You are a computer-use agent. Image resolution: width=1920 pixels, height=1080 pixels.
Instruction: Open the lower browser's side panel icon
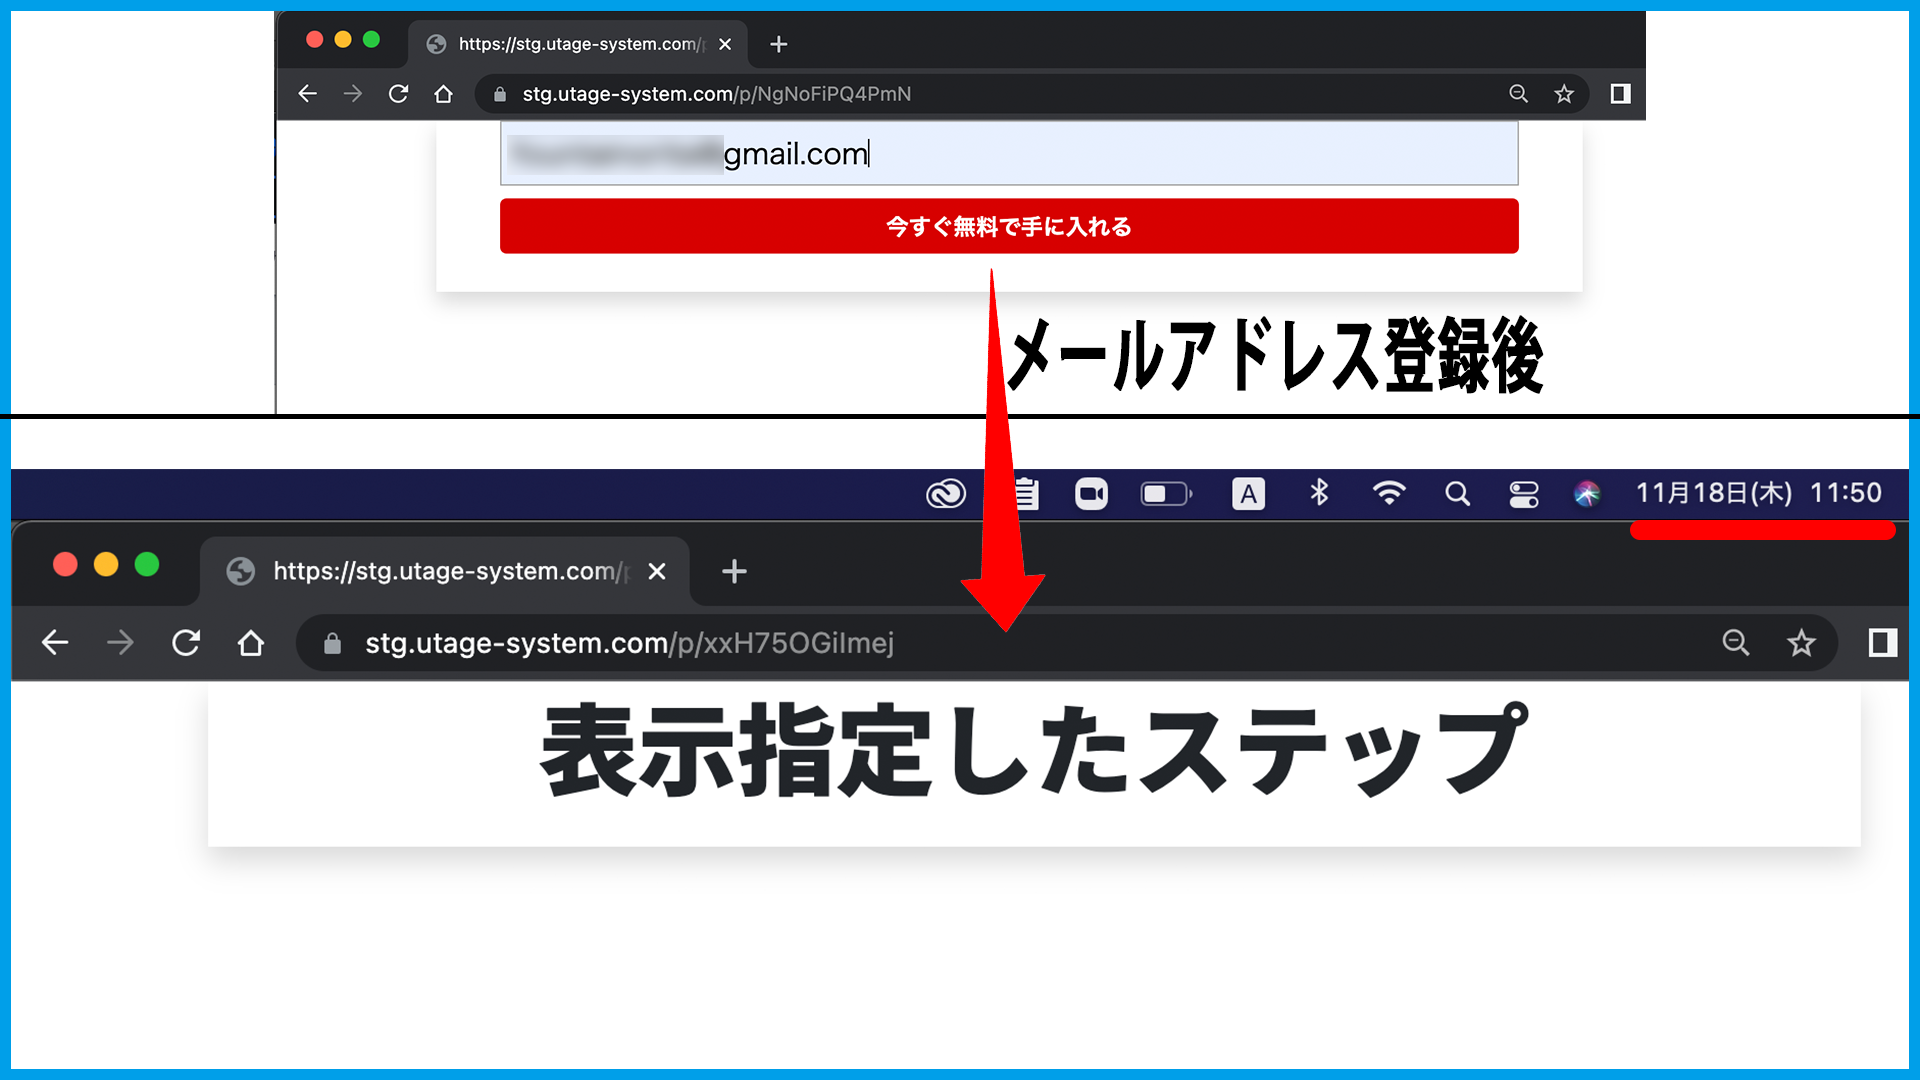(1882, 643)
